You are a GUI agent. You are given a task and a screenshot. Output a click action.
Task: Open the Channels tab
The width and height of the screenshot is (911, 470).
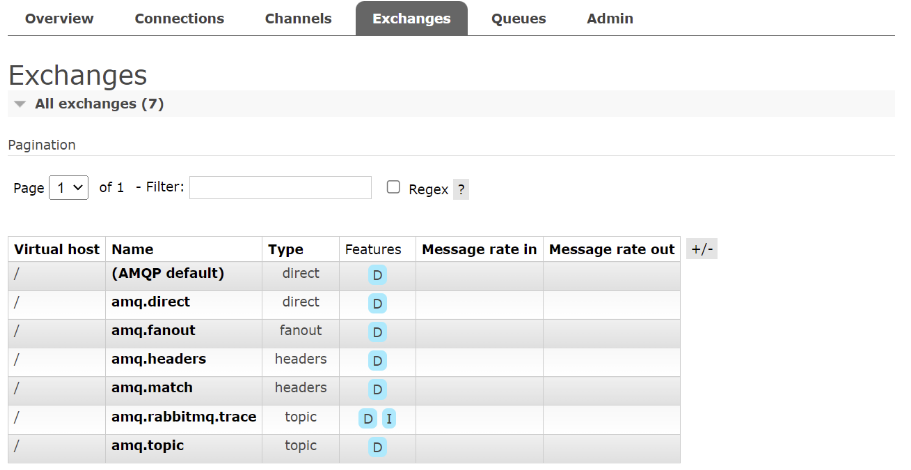tap(298, 19)
